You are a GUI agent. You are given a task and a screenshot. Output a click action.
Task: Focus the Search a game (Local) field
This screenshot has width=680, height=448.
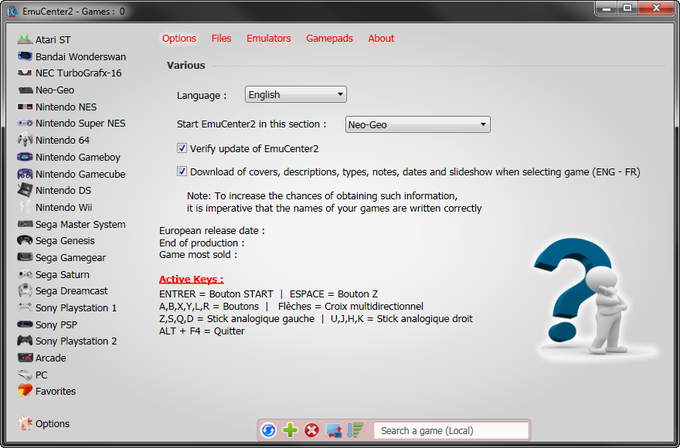451,430
